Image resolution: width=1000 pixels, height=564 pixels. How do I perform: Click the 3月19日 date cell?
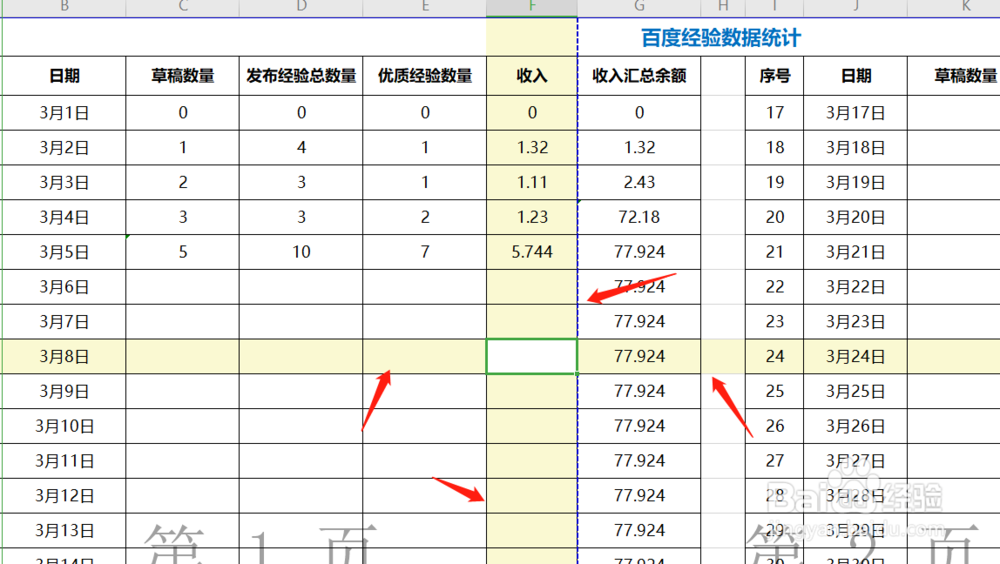coord(855,182)
